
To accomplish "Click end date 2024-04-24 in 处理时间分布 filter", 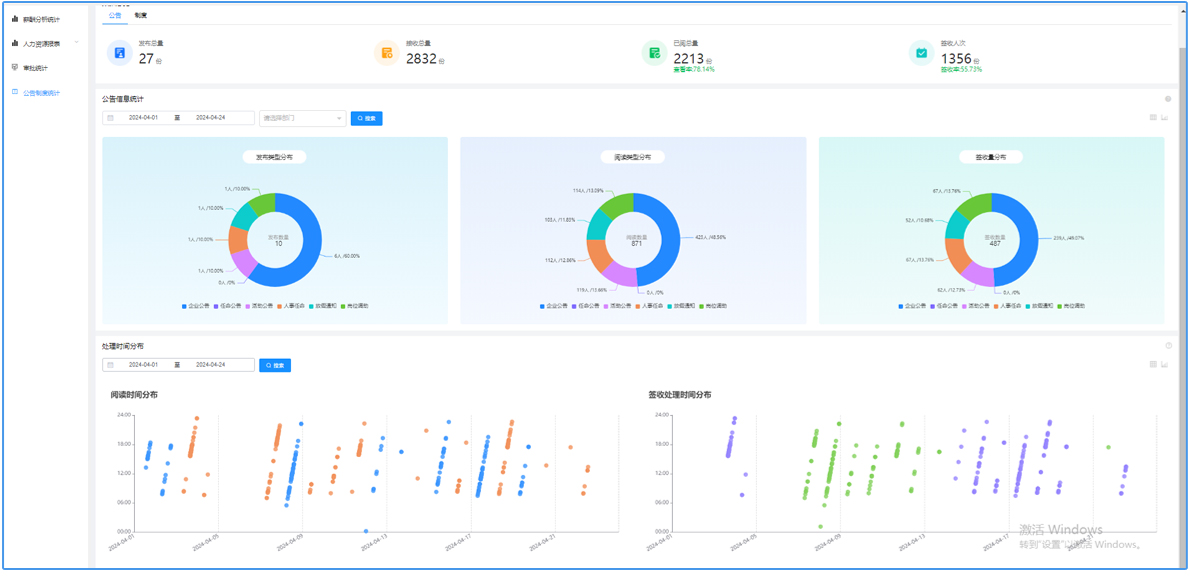I will 209,365.
